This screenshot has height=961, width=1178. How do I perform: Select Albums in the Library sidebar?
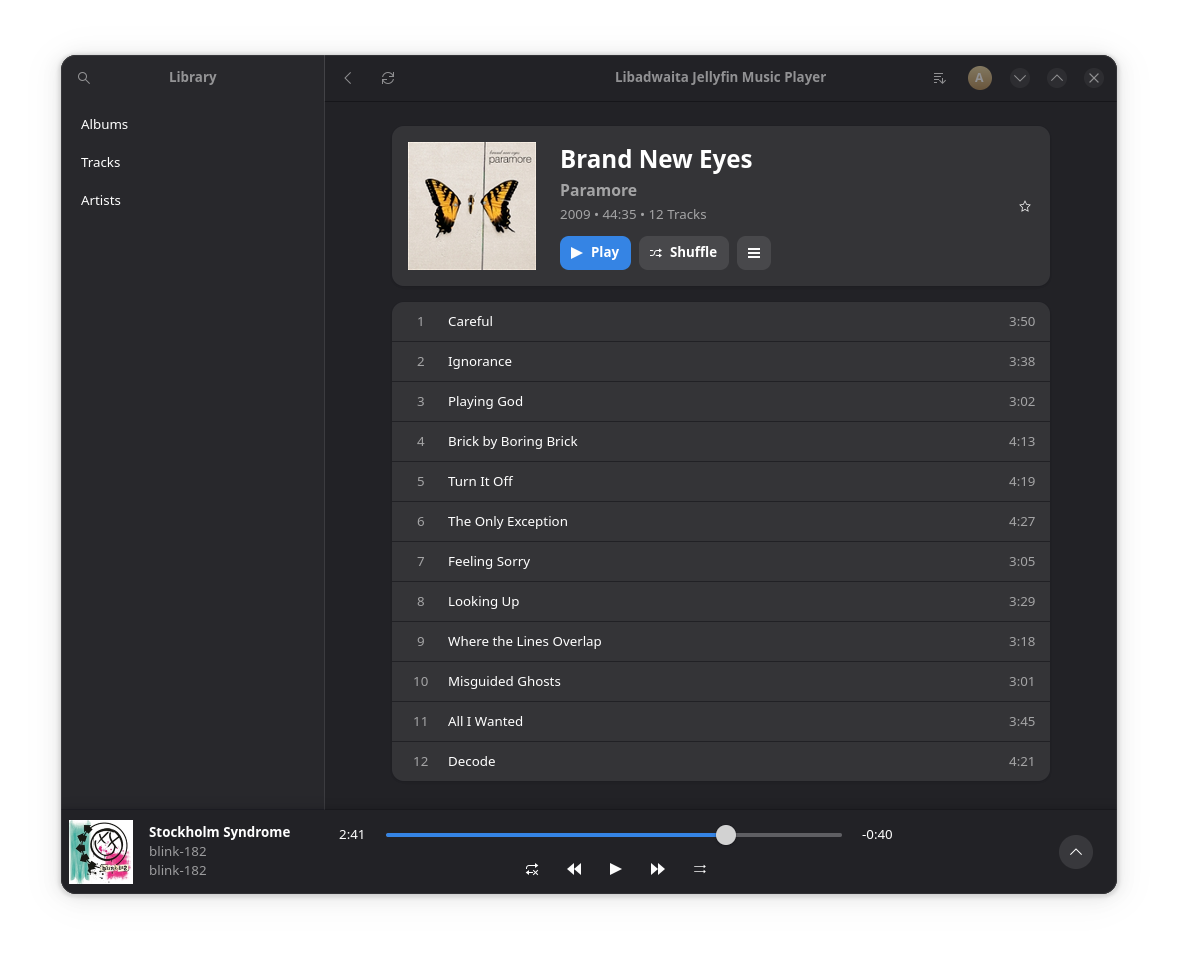pyautogui.click(x=105, y=124)
